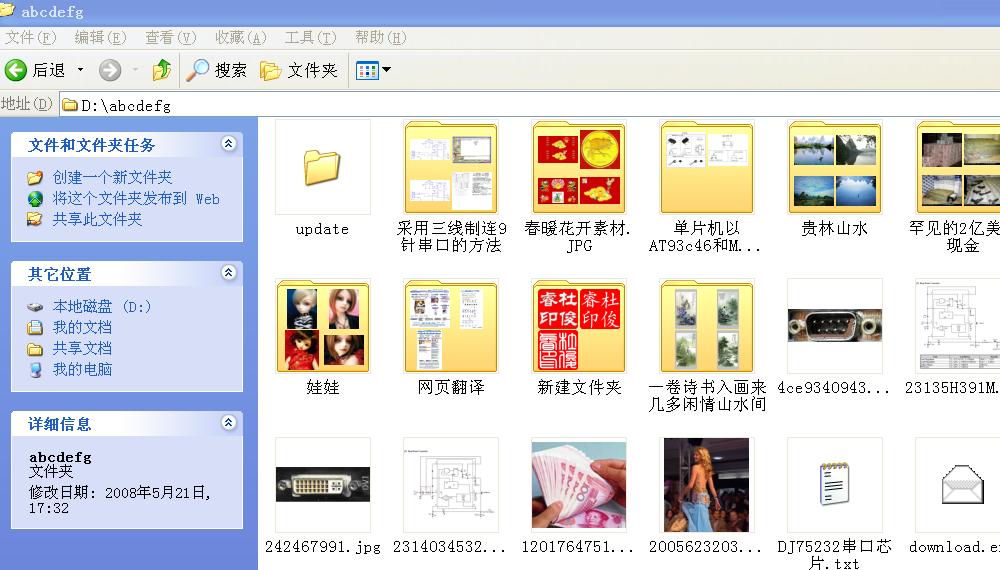The height and width of the screenshot is (570, 1000).
Task: Open the 工具(T) menu
Action: coord(310,38)
